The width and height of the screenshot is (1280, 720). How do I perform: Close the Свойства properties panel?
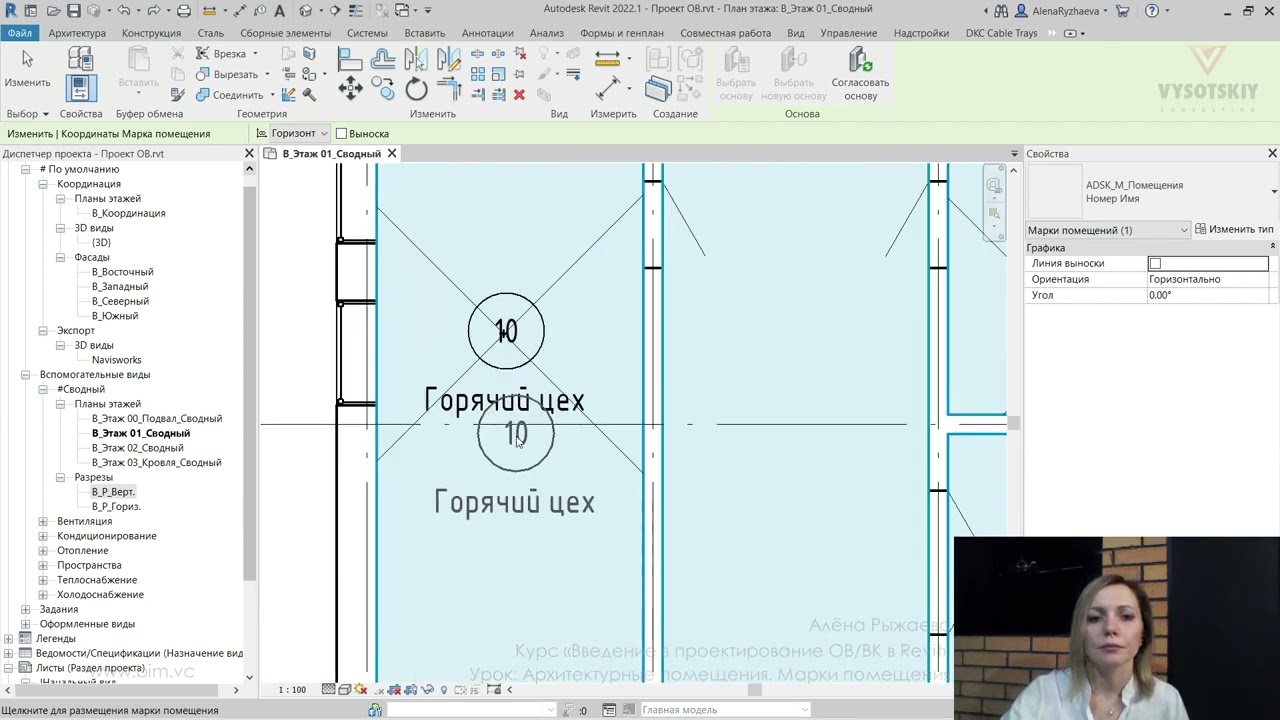1272,154
